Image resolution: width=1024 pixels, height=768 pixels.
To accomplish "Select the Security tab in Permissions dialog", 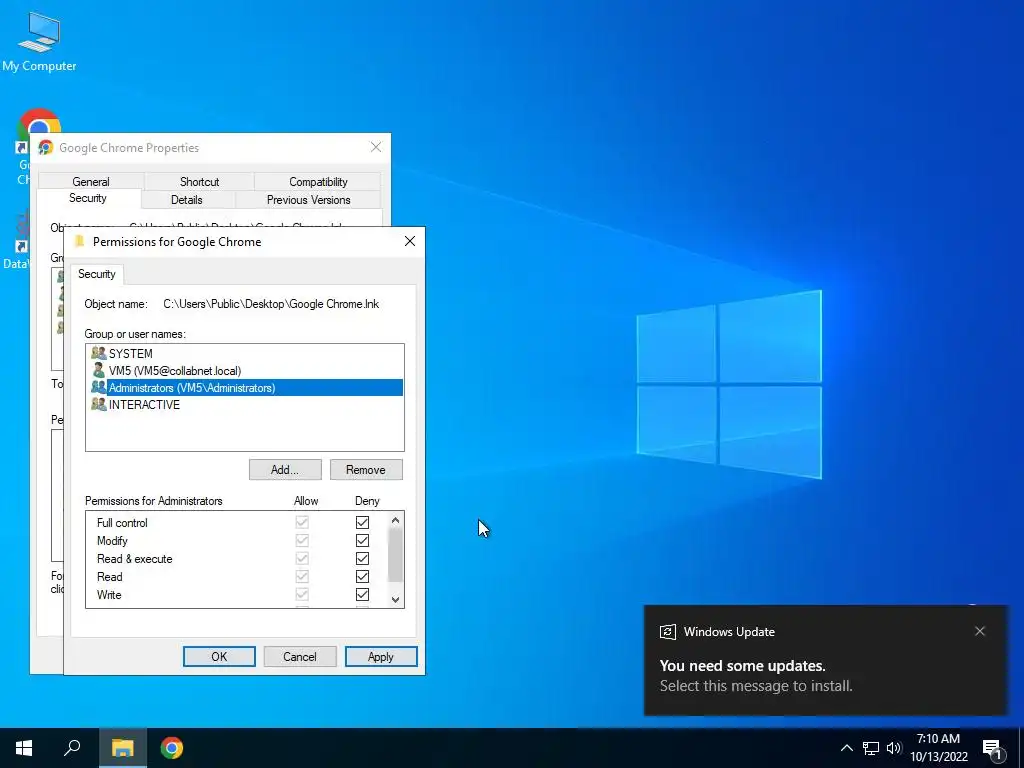I will pos(97,274).
